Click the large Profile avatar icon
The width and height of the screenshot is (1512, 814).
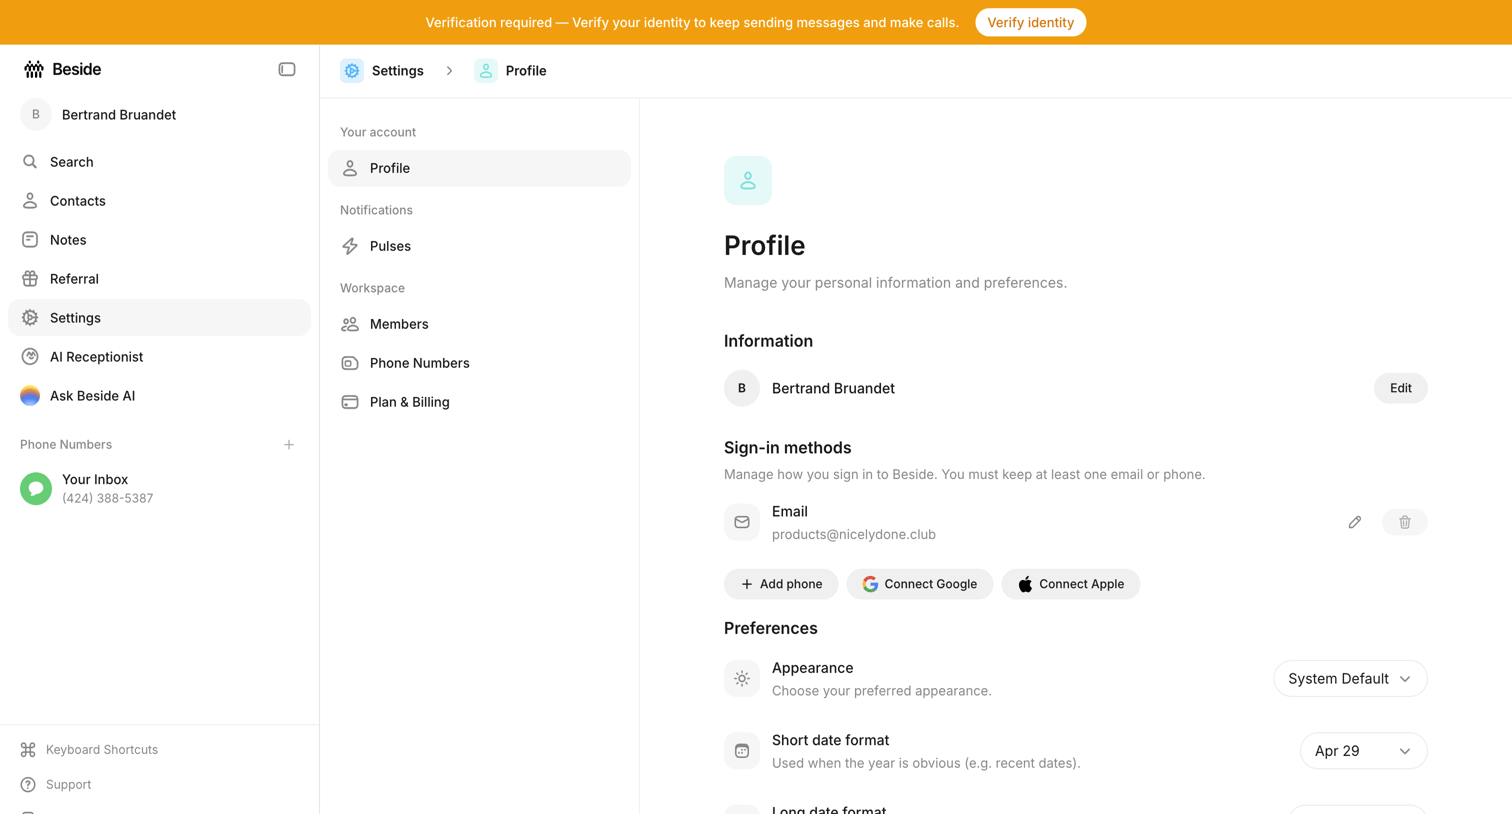748,181
